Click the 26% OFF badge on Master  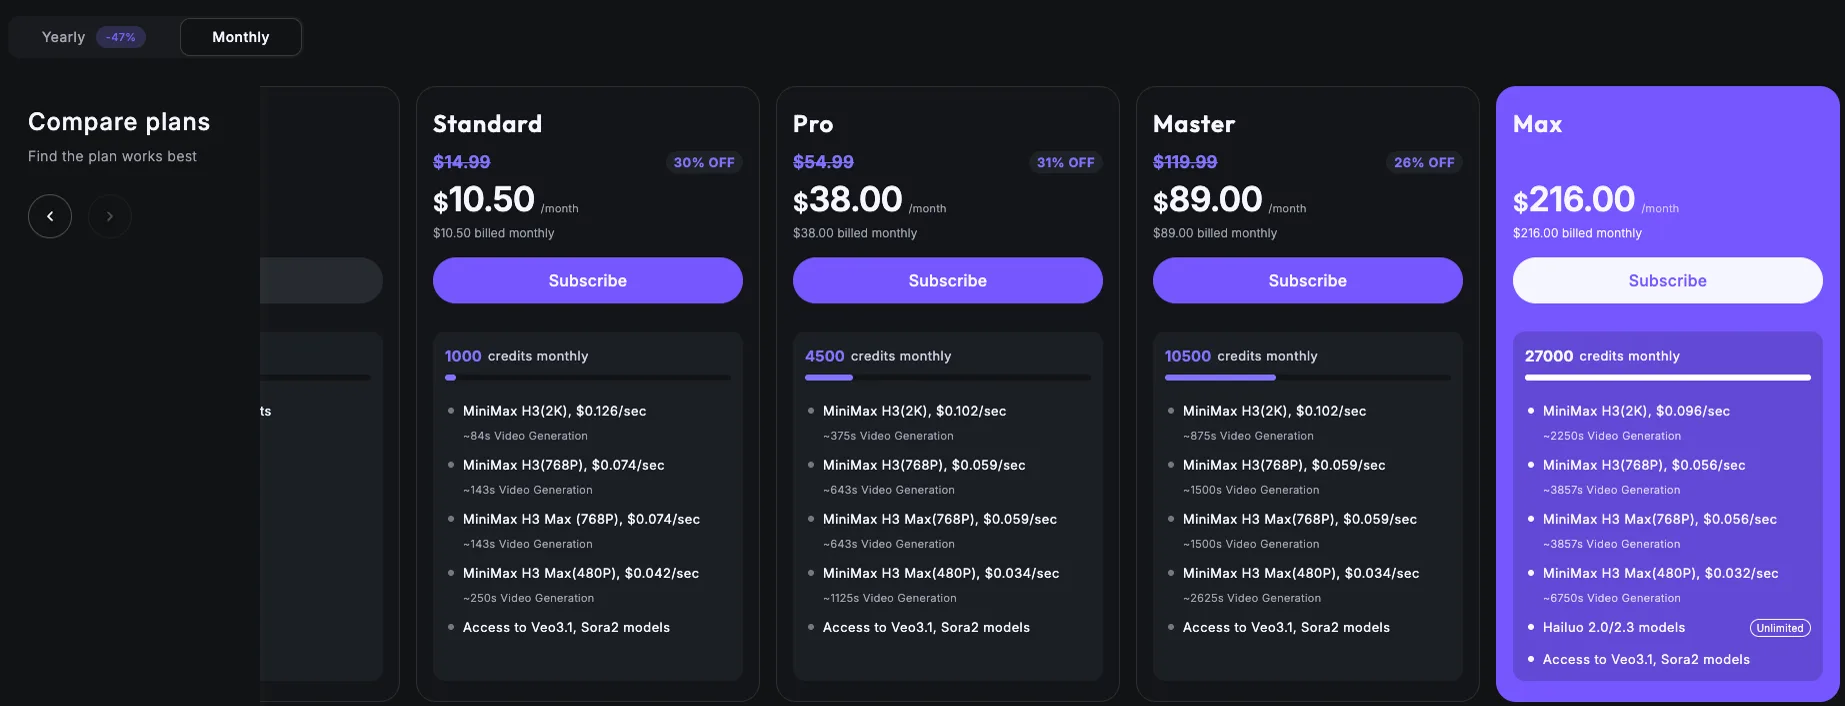pyautogui.click(x=1424, y=162)
